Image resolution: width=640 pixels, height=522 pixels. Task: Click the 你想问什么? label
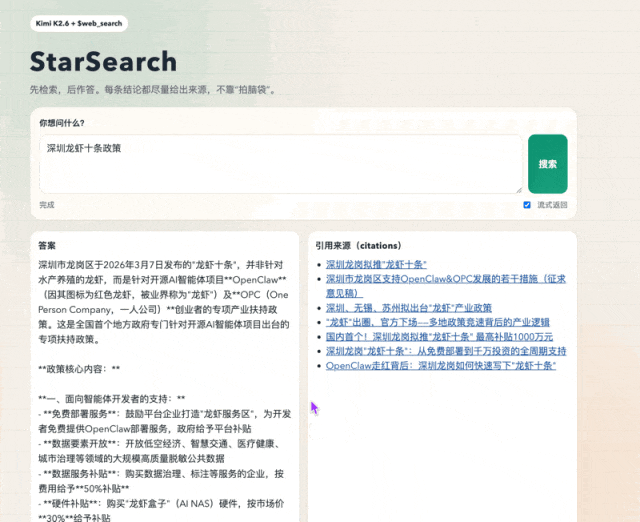62,123
